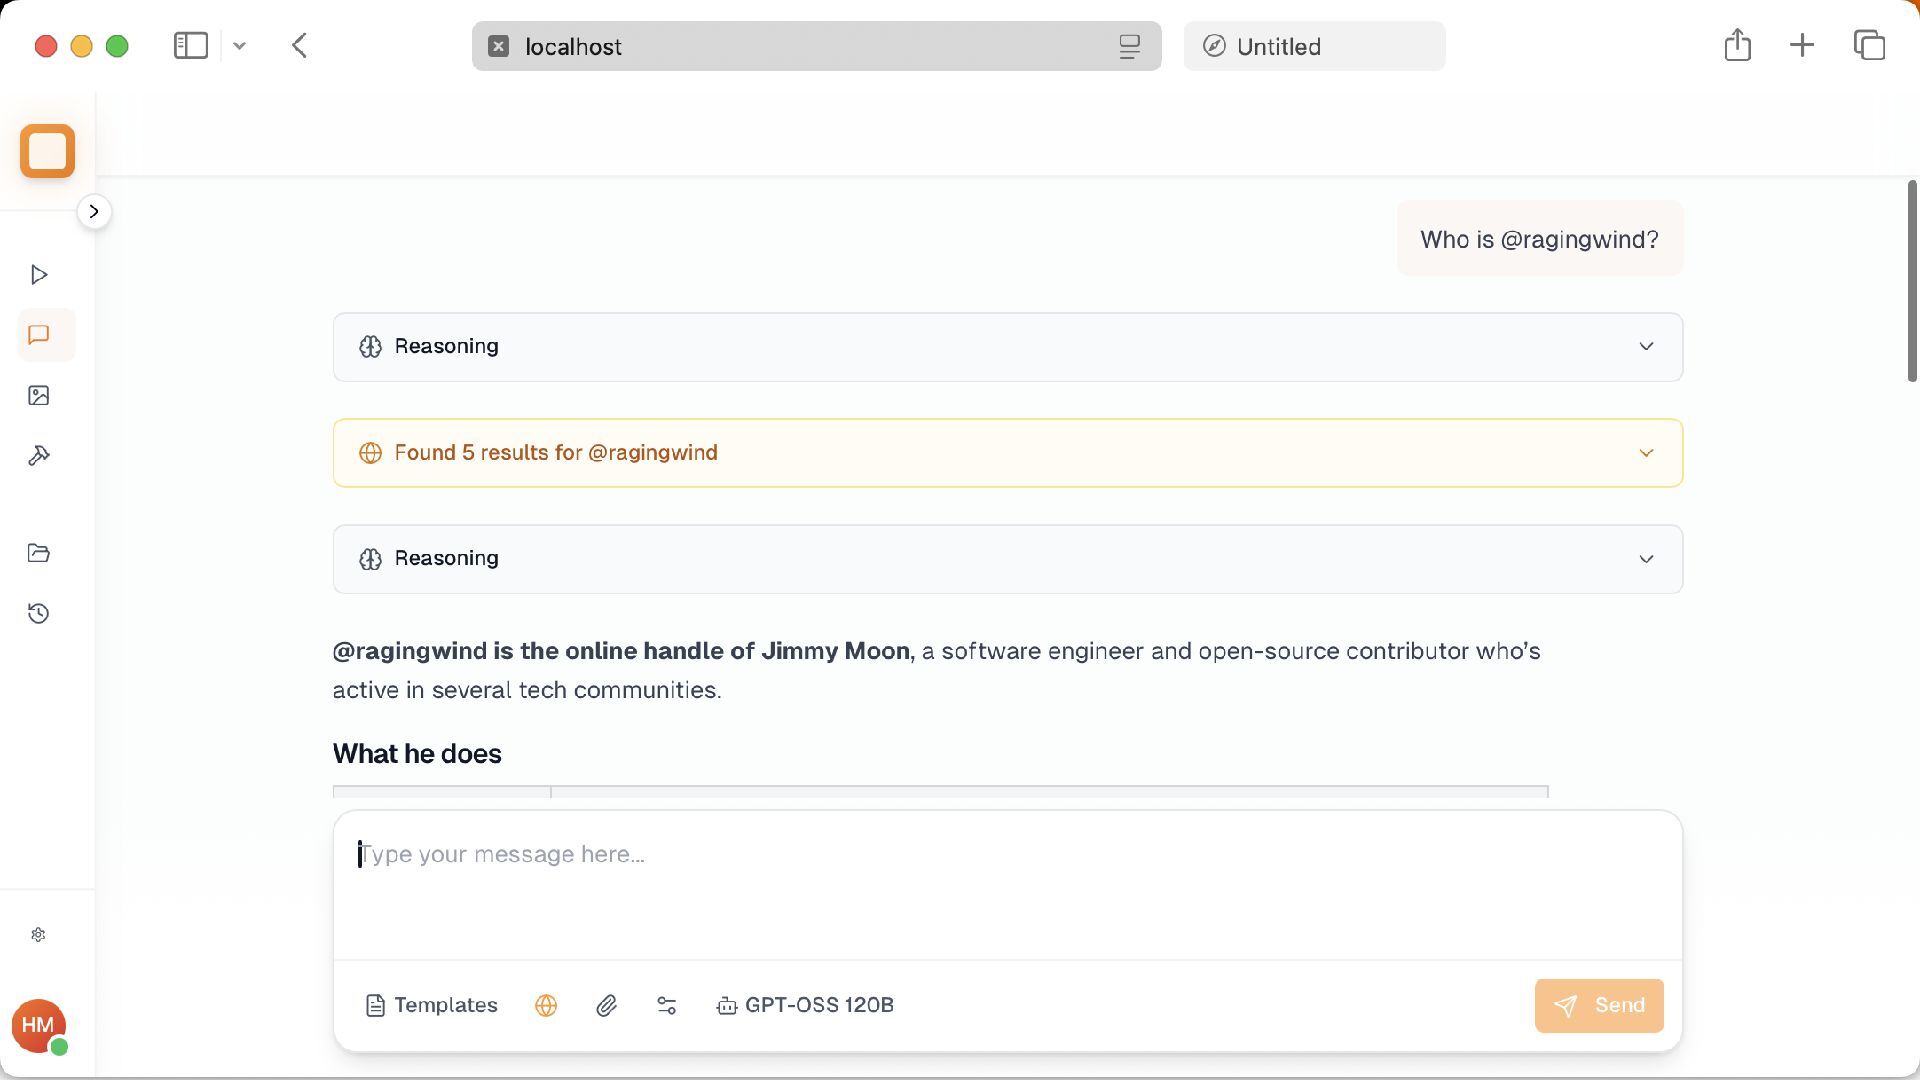Expand the first Reasoning section

click(x=1007, y=347)
